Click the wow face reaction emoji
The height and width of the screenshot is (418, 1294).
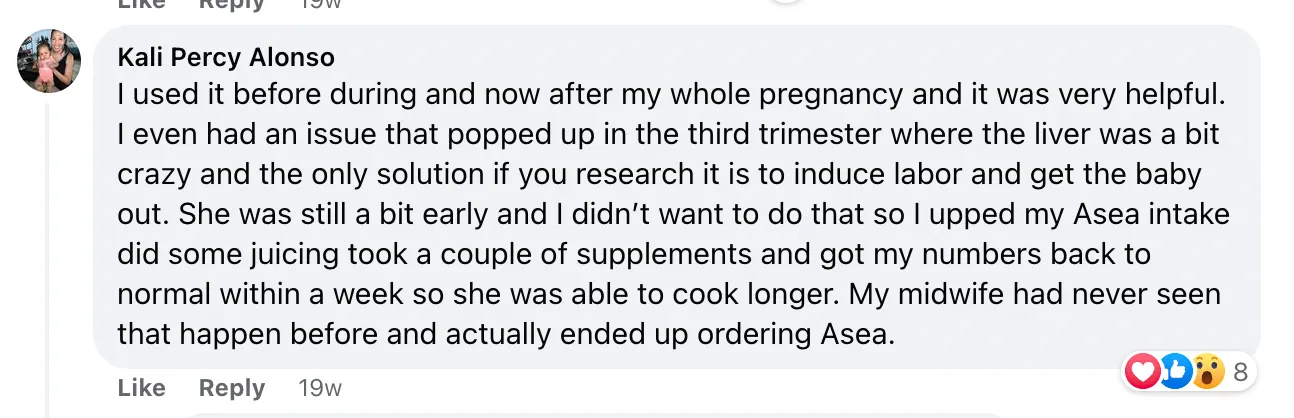(1209, 372)
